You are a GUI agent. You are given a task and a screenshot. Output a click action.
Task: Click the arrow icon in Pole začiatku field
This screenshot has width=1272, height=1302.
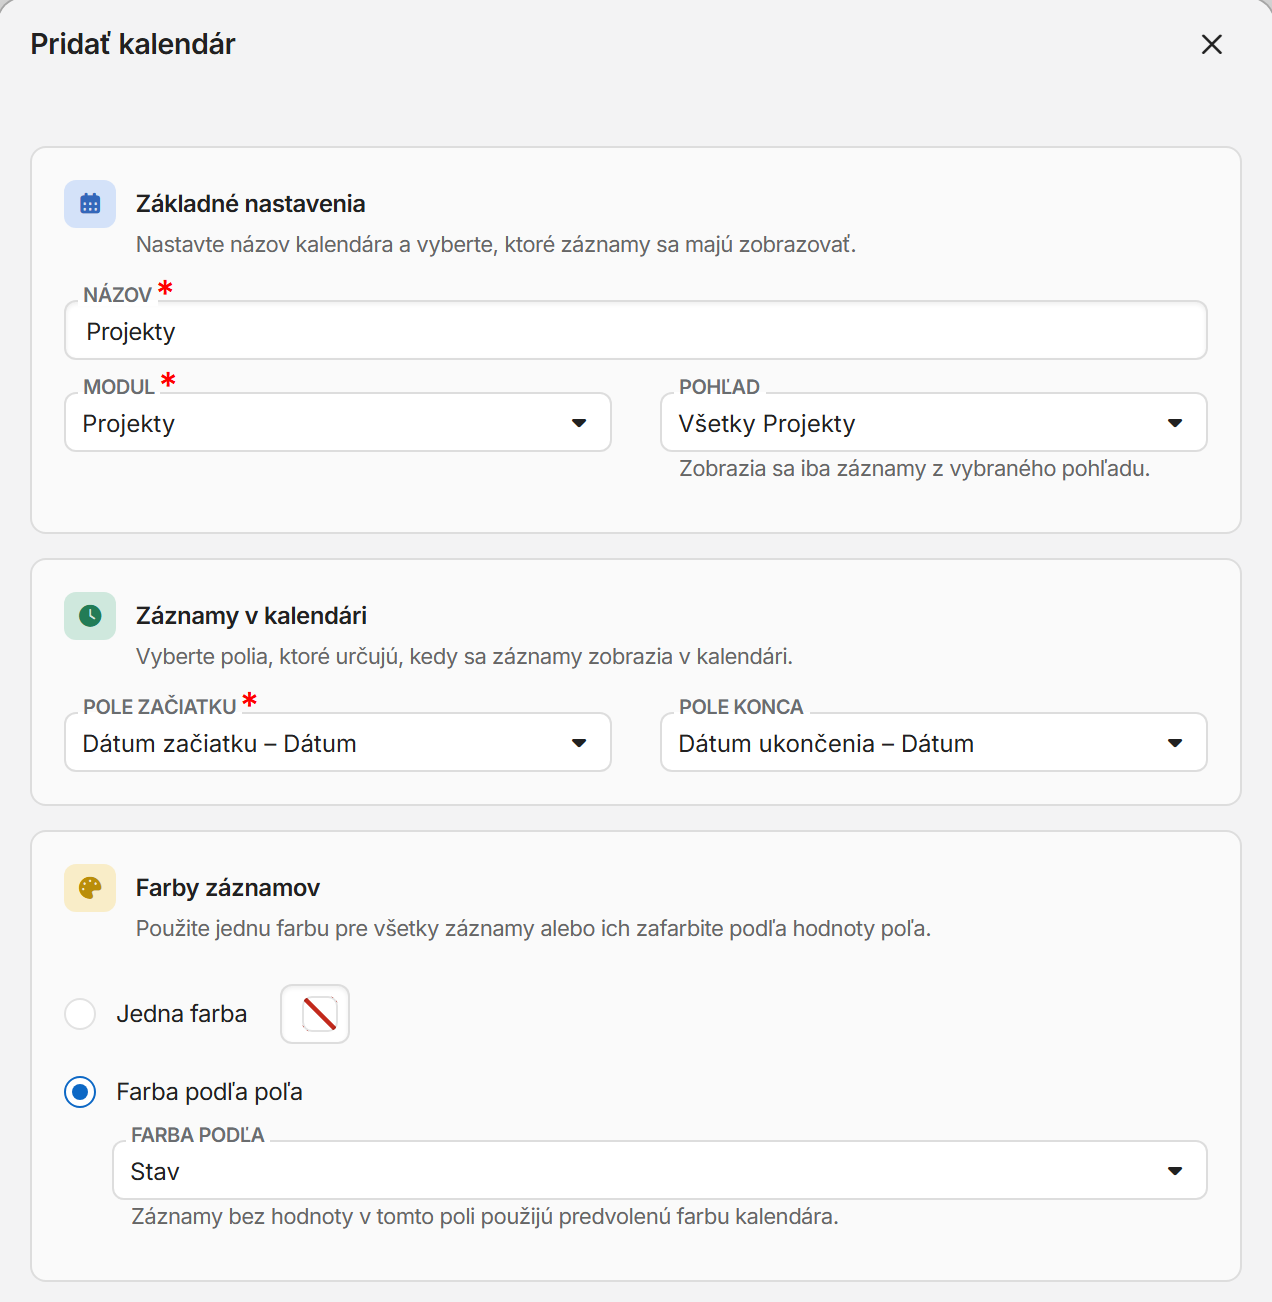point(579,743)
